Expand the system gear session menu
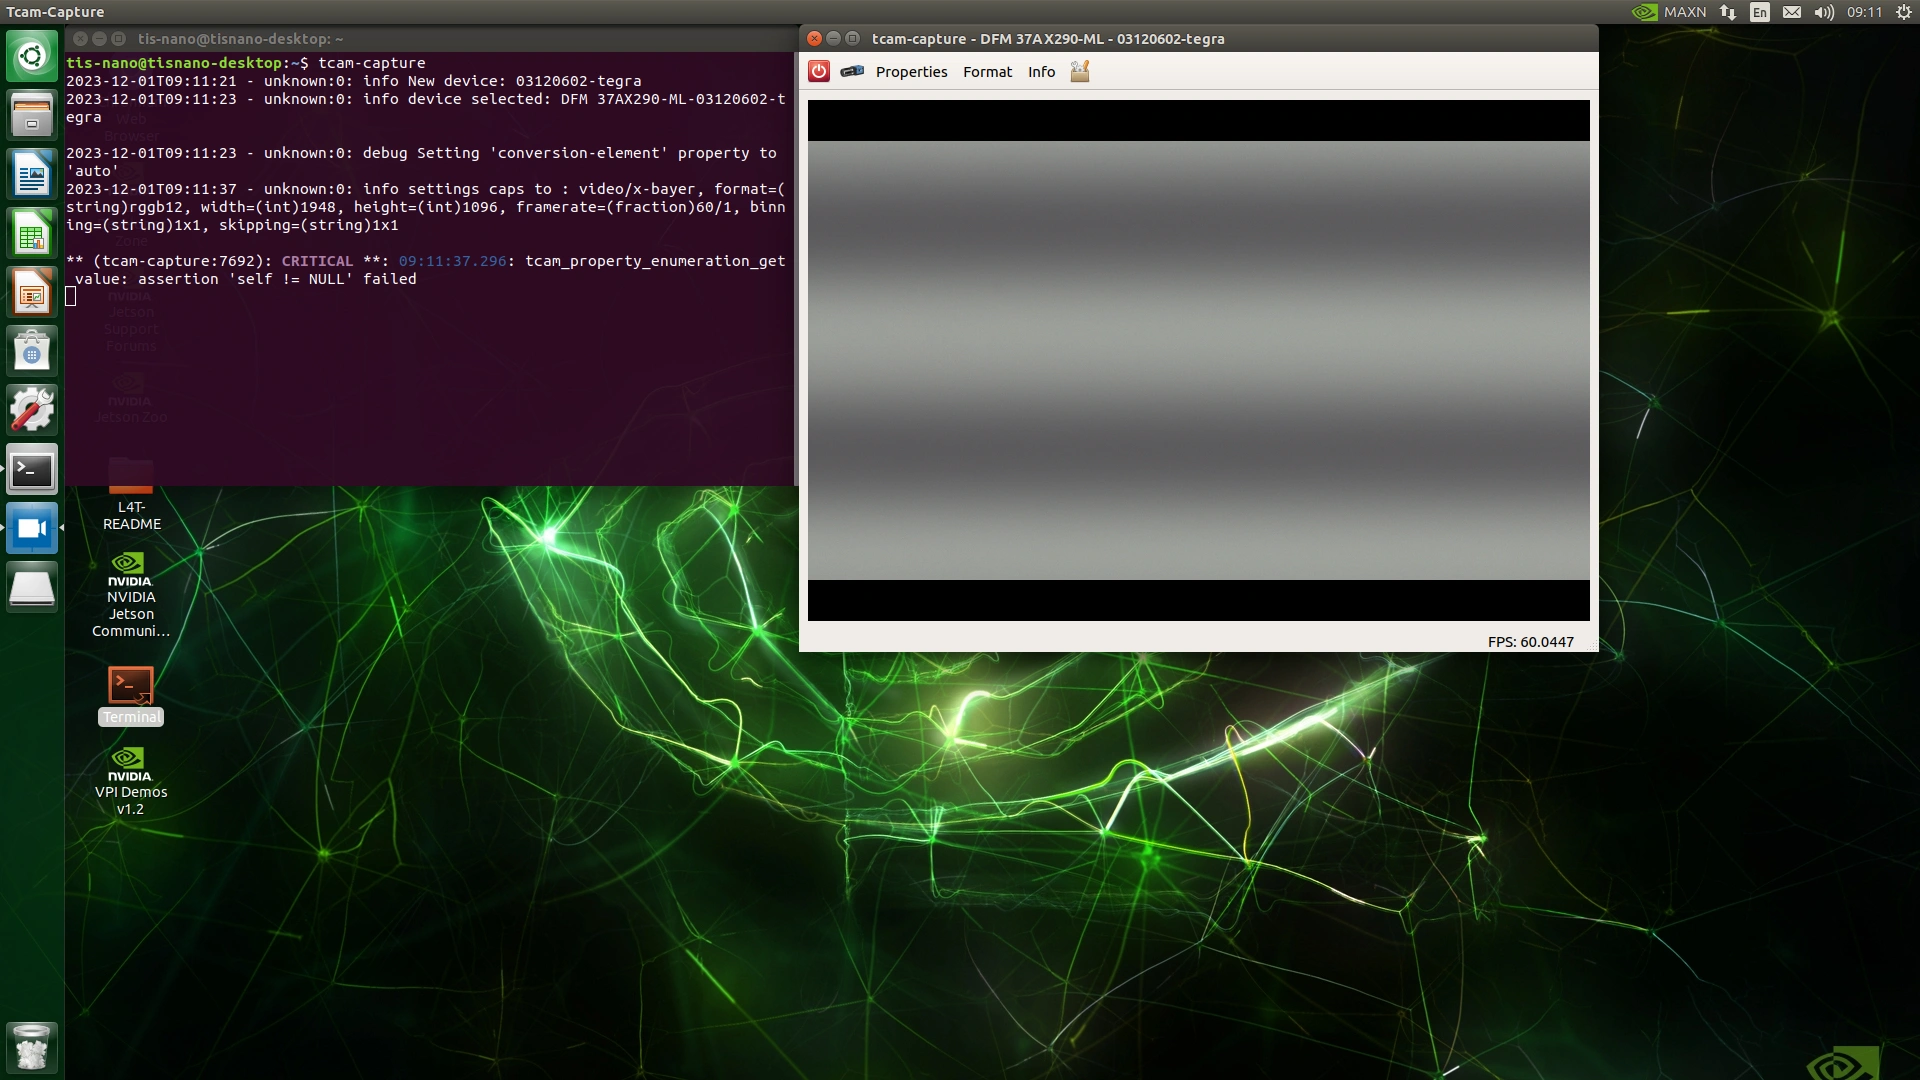1920x1080 pixels. tap(1904, 12)
